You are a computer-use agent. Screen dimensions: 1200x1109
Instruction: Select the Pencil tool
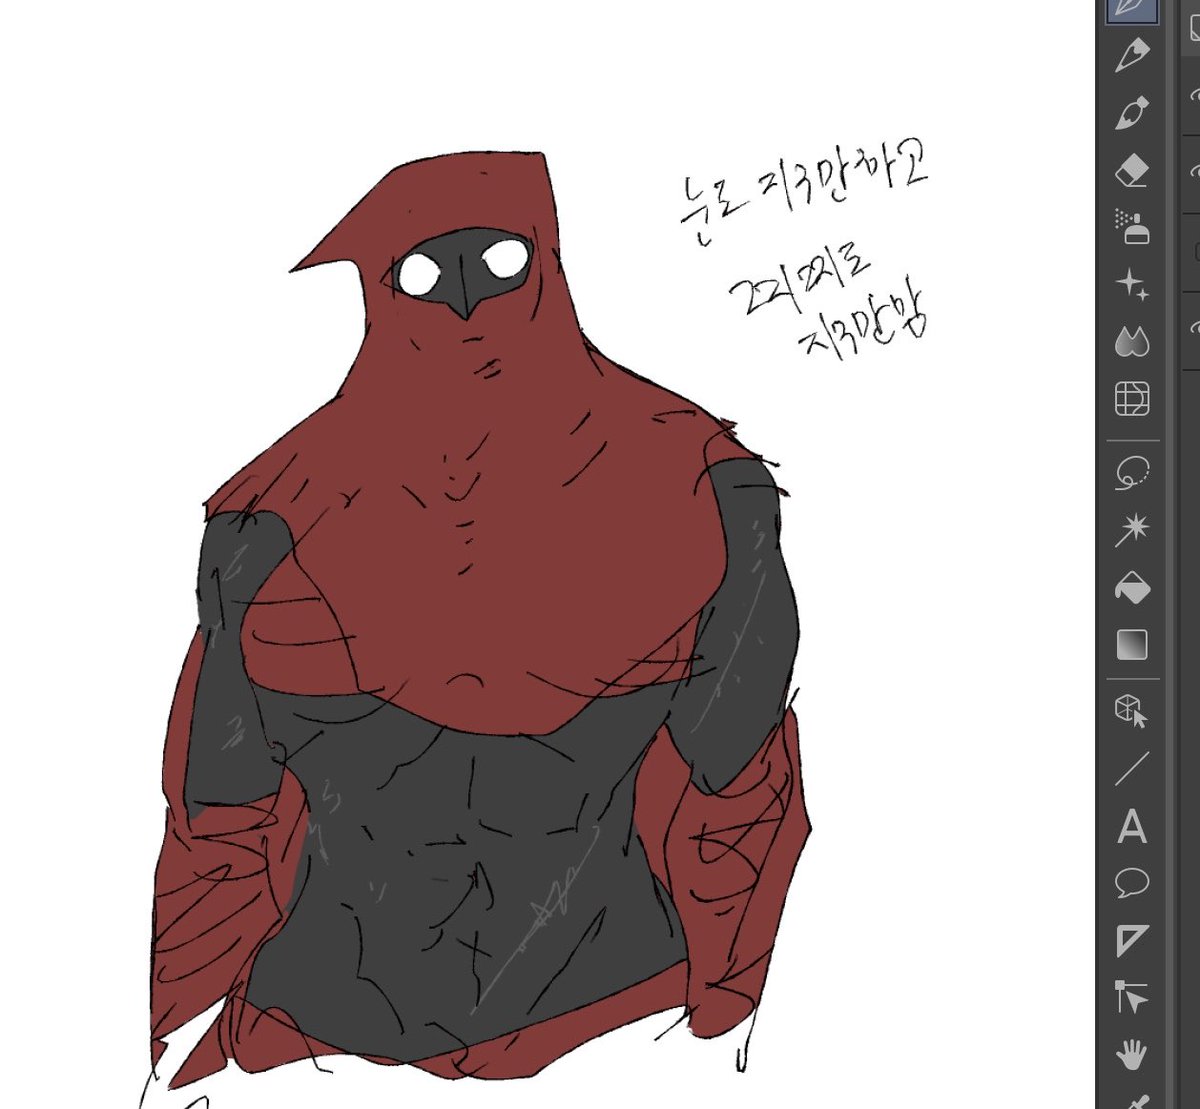tap(1132, 55)
